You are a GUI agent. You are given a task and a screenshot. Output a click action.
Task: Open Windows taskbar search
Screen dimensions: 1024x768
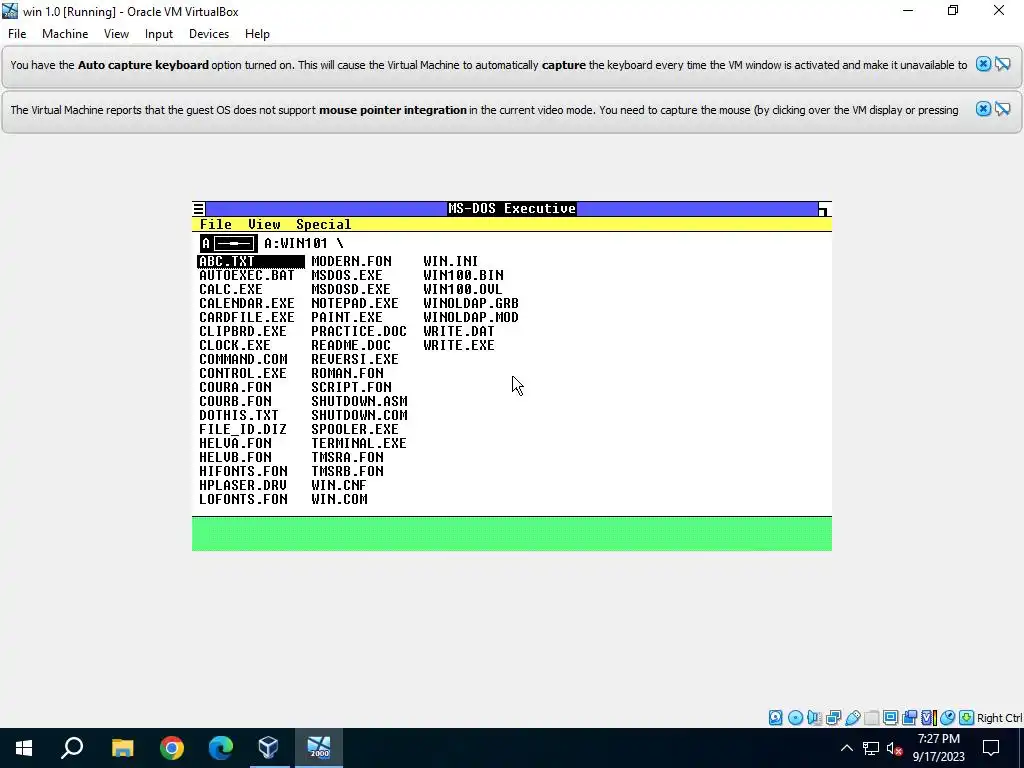(72, 748)
